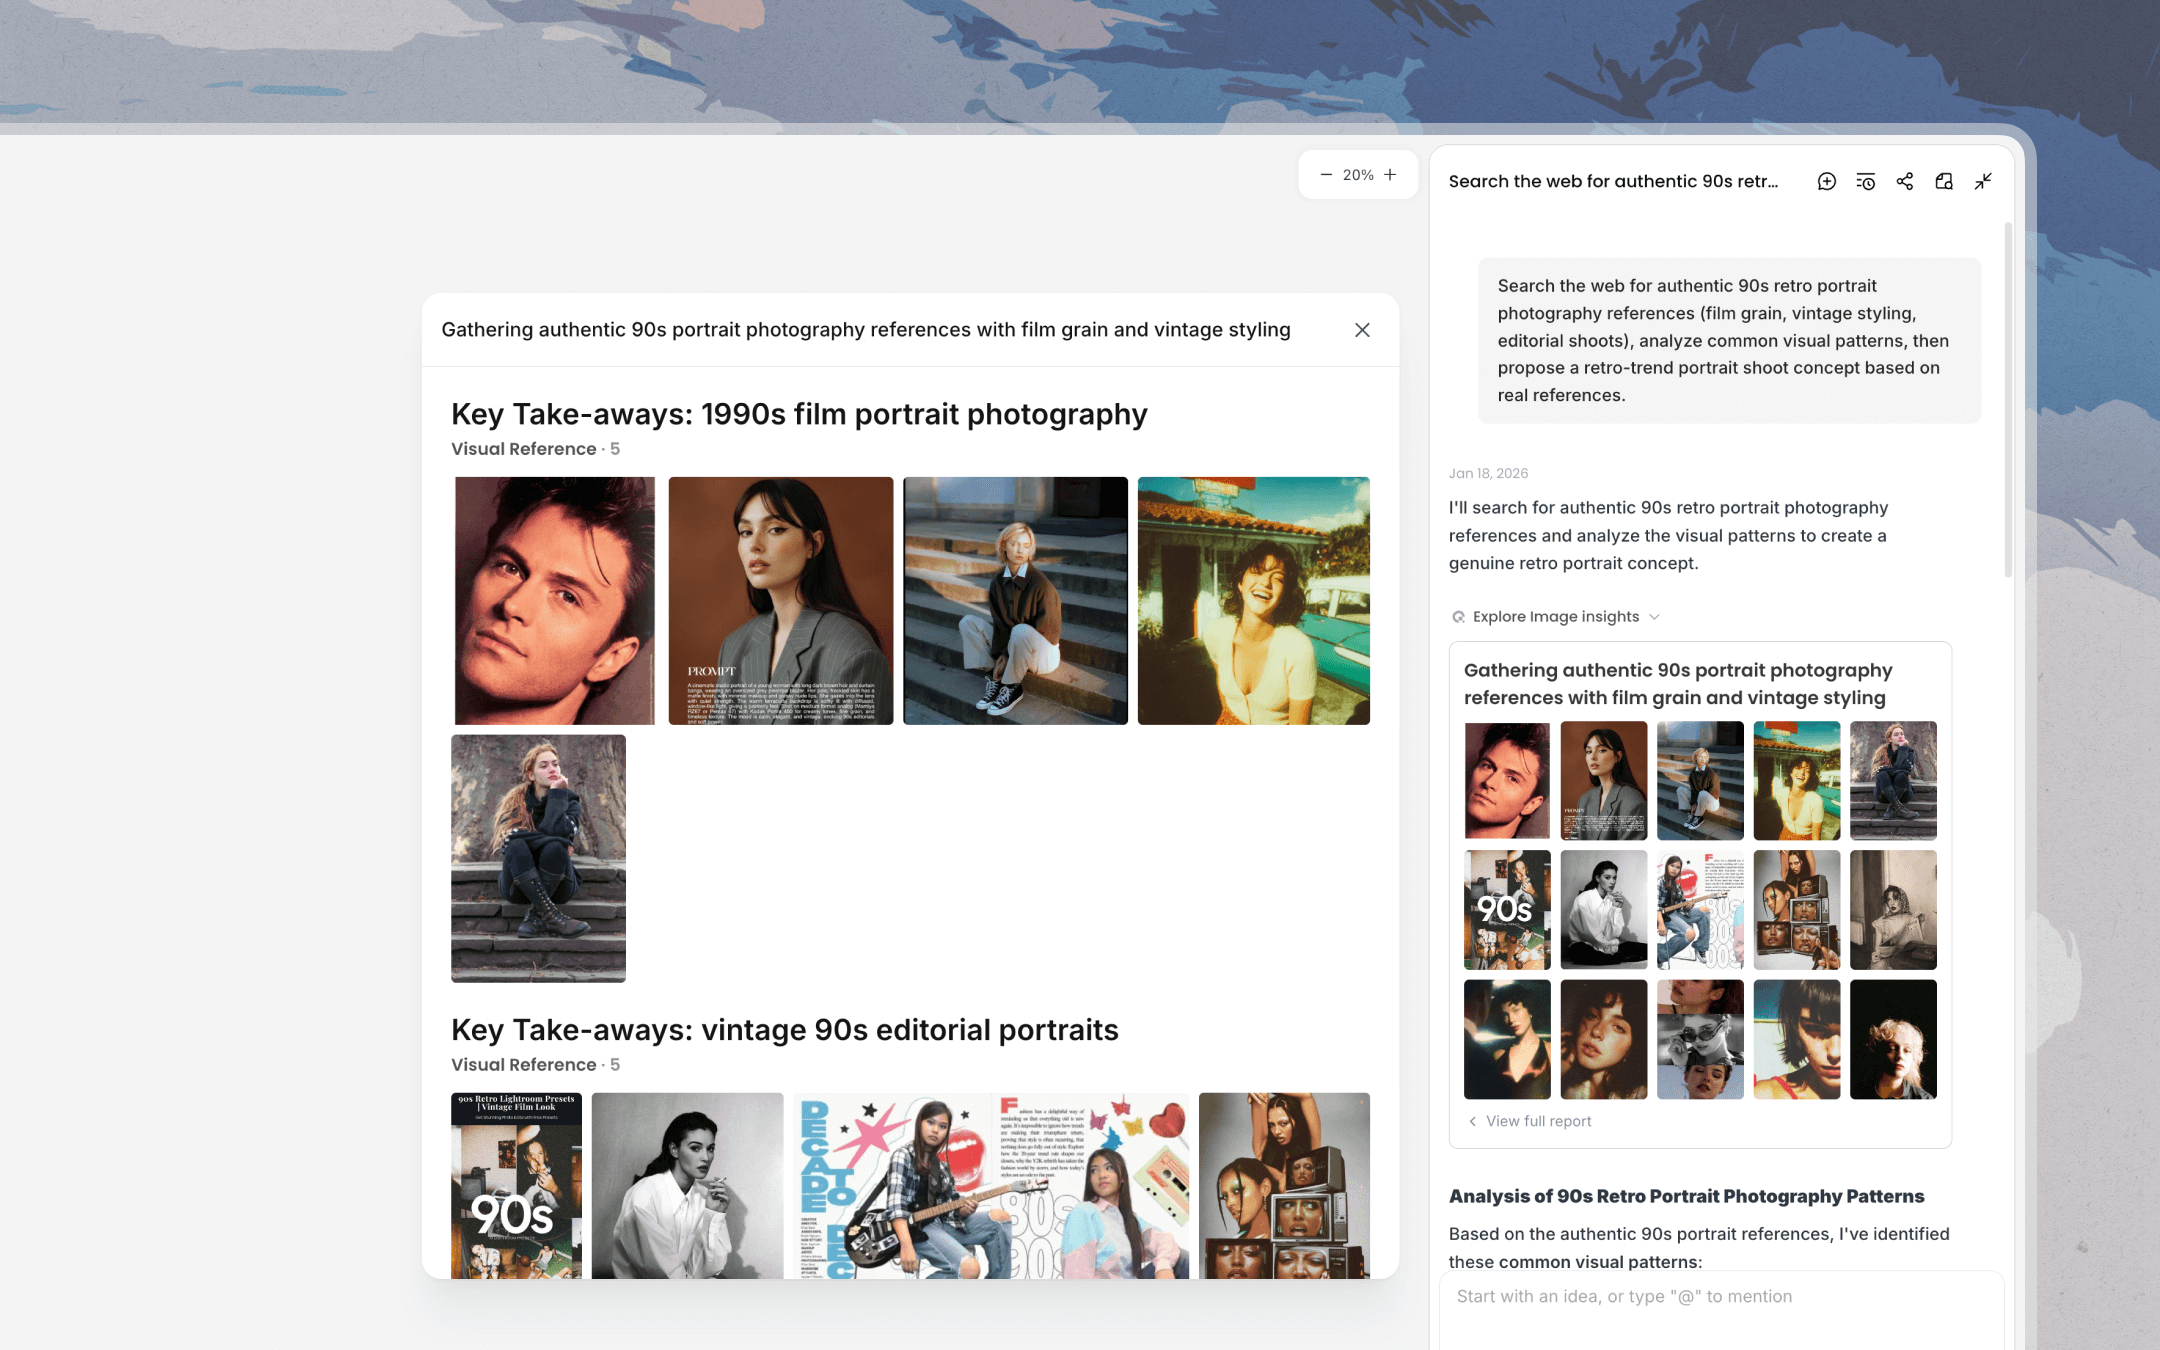Start a new chat with the plus bubble icon
2160x1350 pixels.
click(1826, 181)
